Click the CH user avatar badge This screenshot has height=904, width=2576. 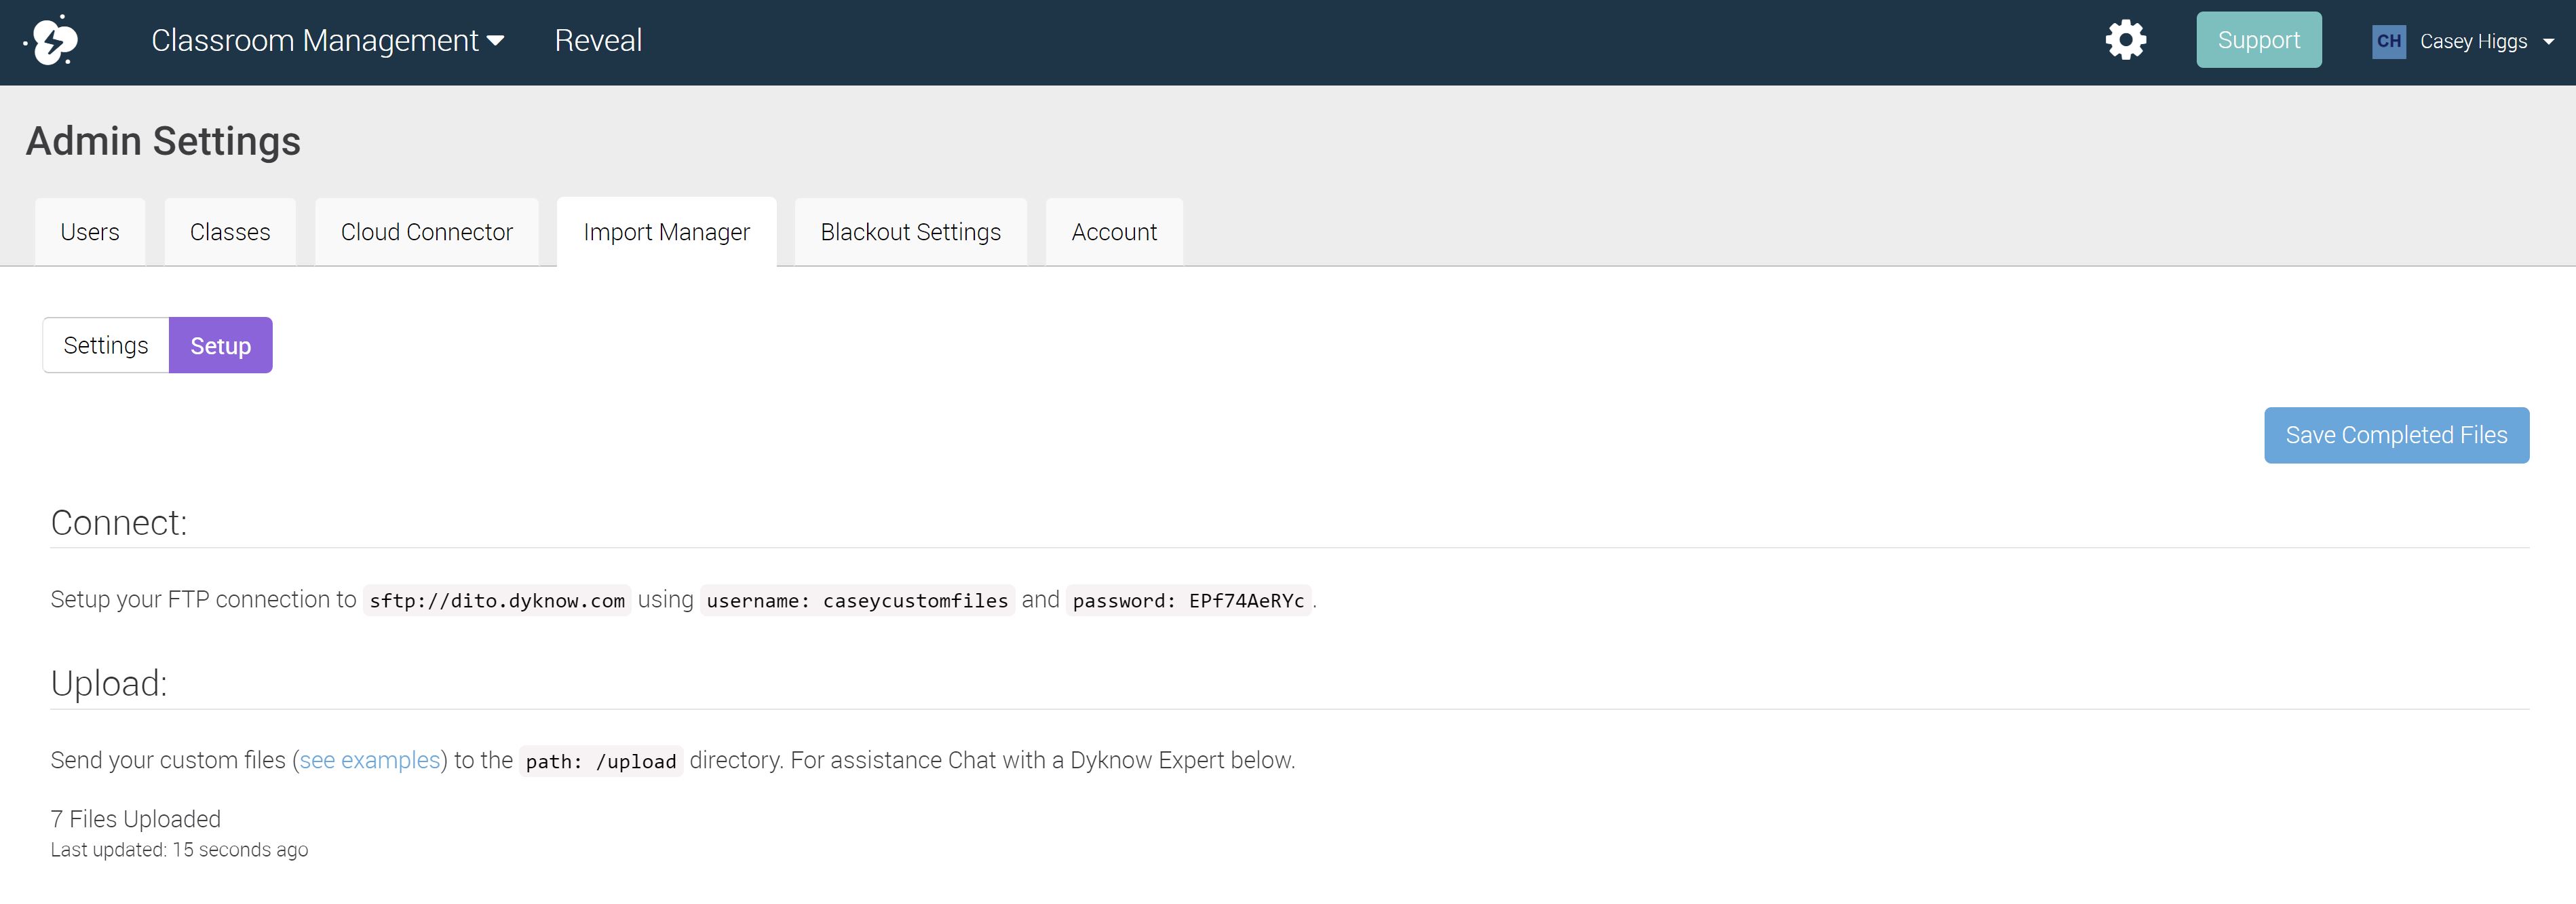(x=2388, y=41)
